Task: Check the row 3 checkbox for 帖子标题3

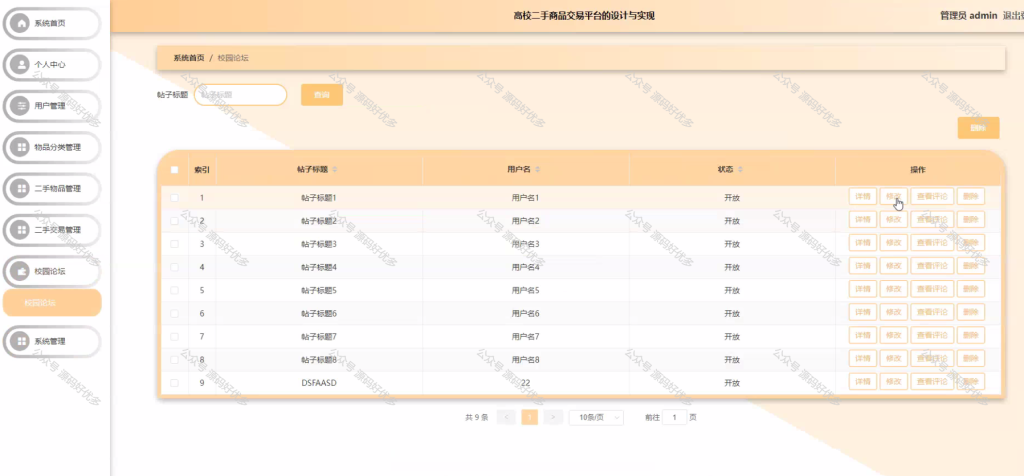Action: point(174,244)
